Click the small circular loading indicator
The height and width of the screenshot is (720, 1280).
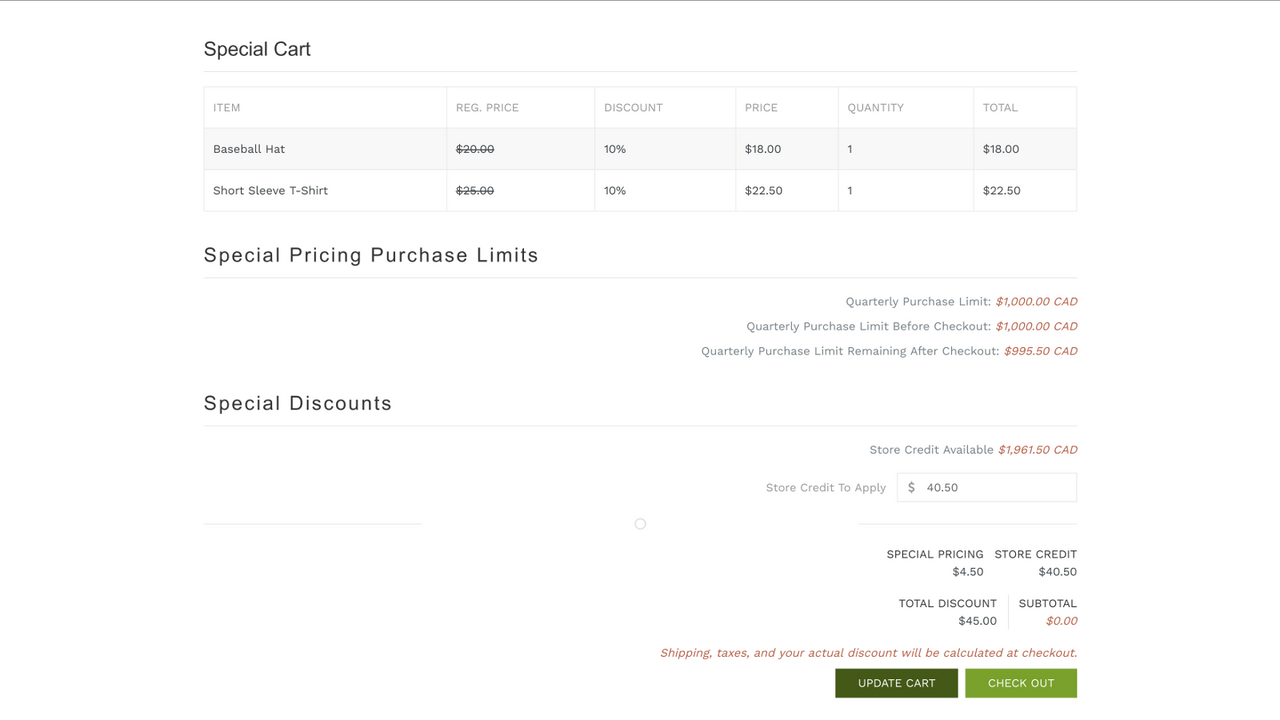tap(640, 523)
